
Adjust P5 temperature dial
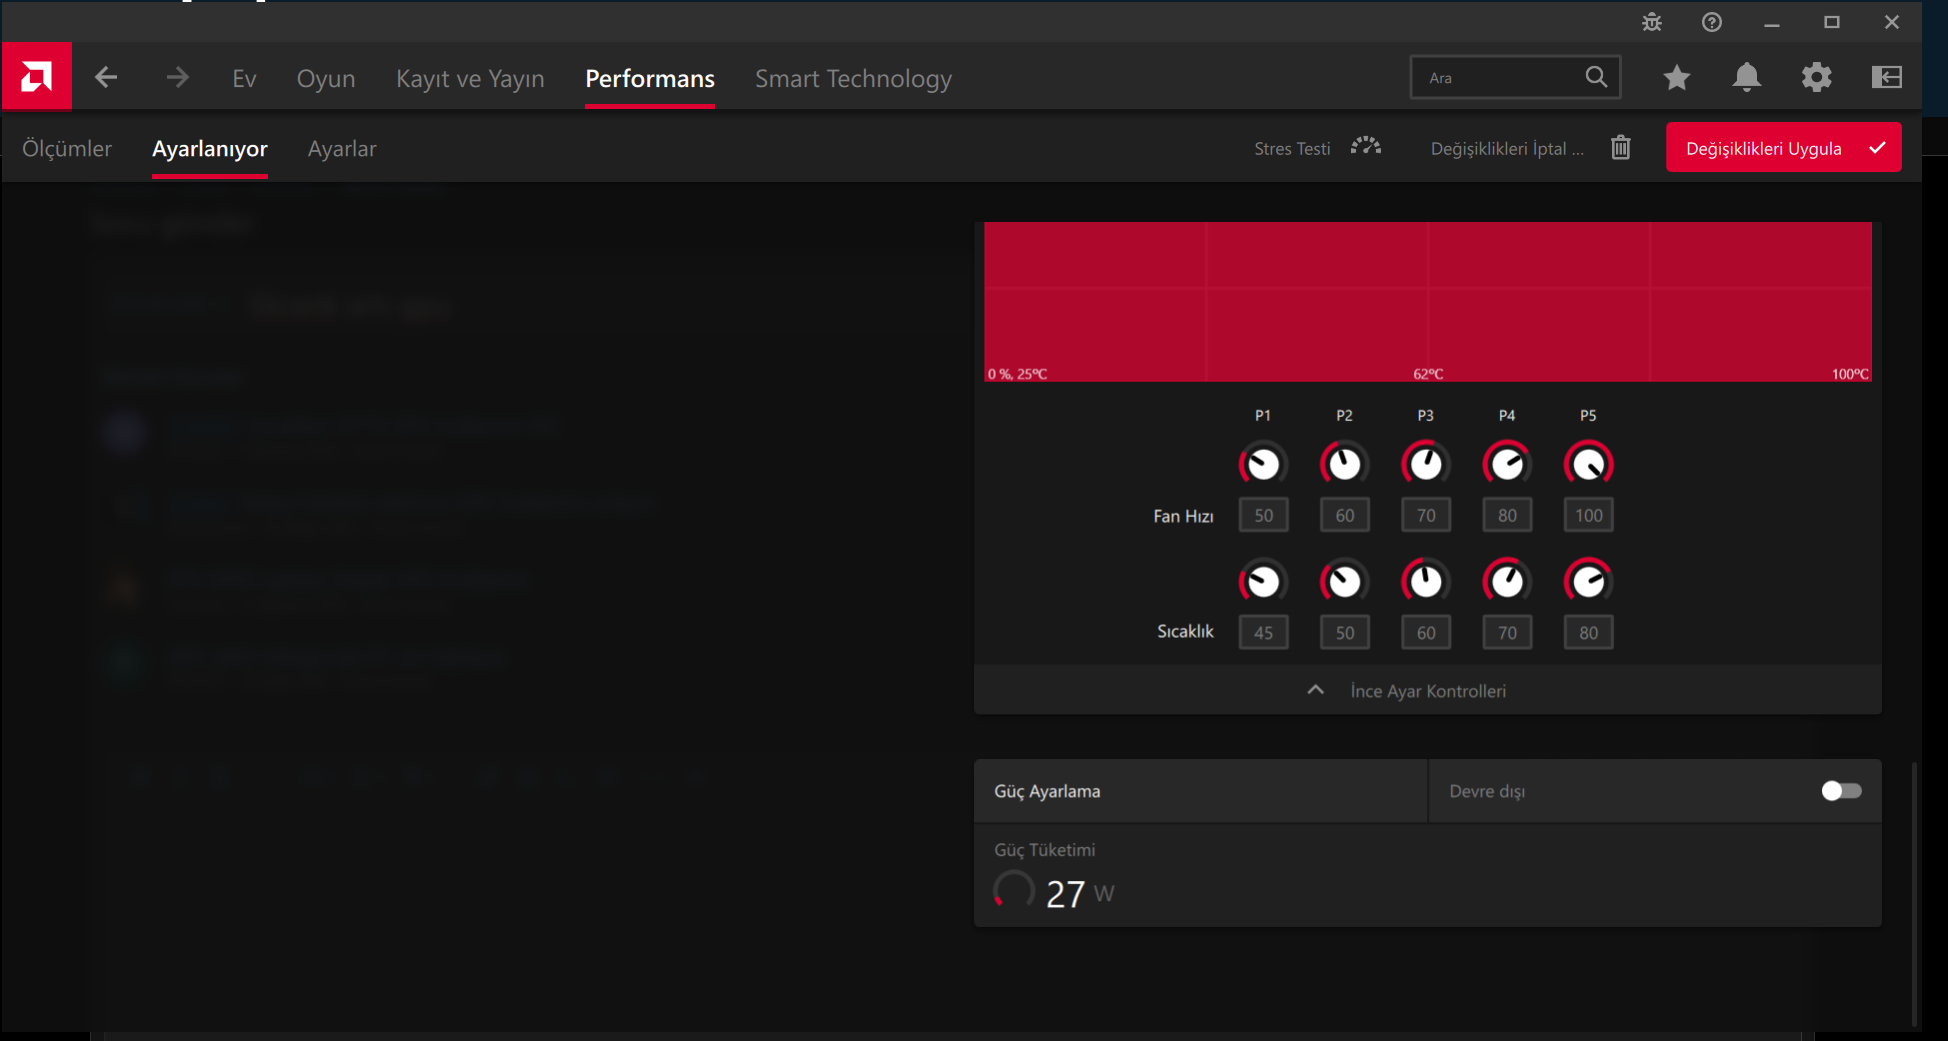point(1588,581)
